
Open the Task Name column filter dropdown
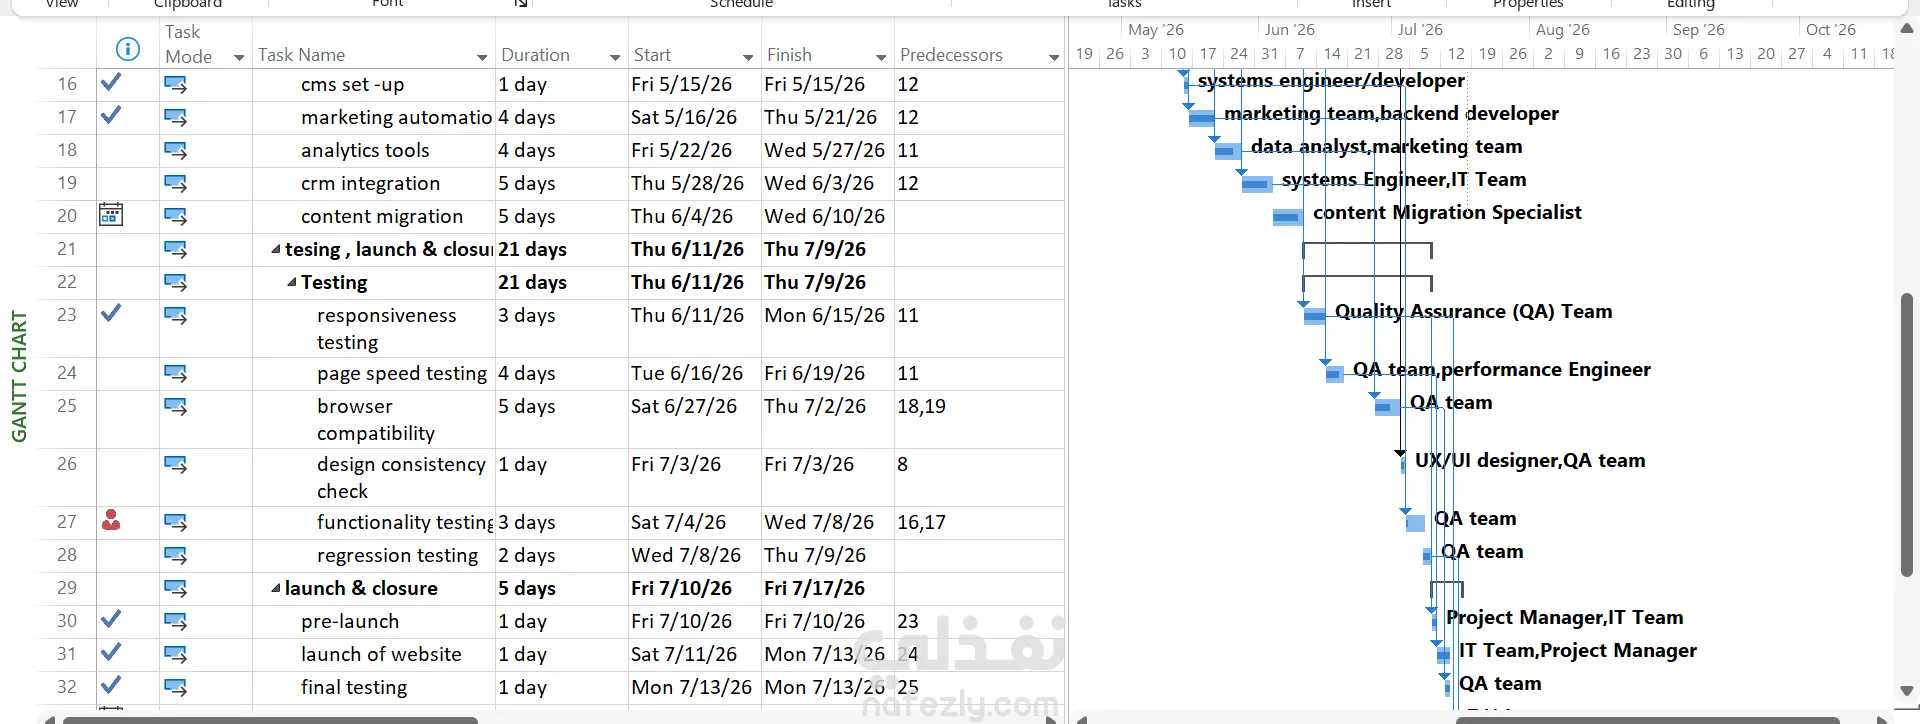coord(482,57)
